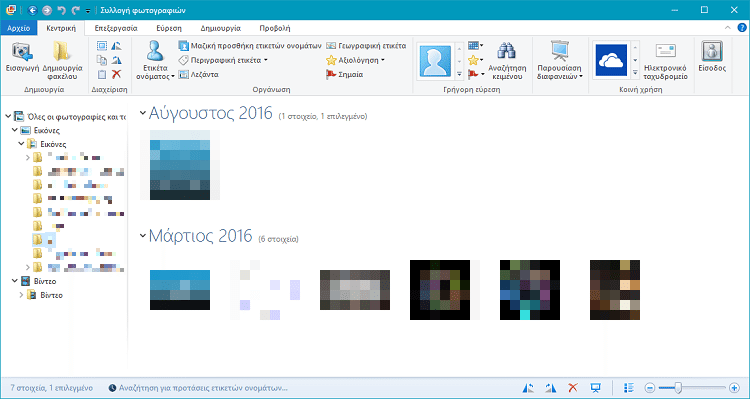
Task: Click Μαζική προσθήκη ετικετών ονομάτων
Action: coord(250,46)
